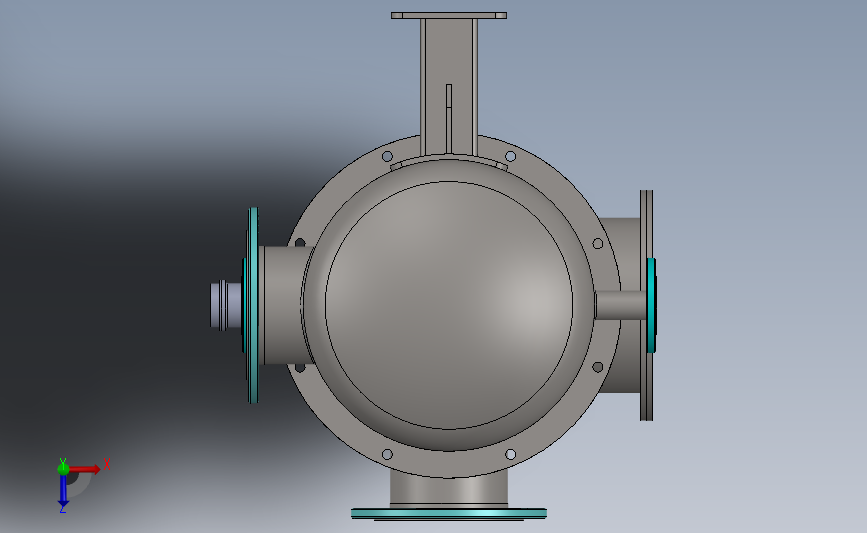Select the thin vertical rib inside the top duct

click(x=448, y=118)
